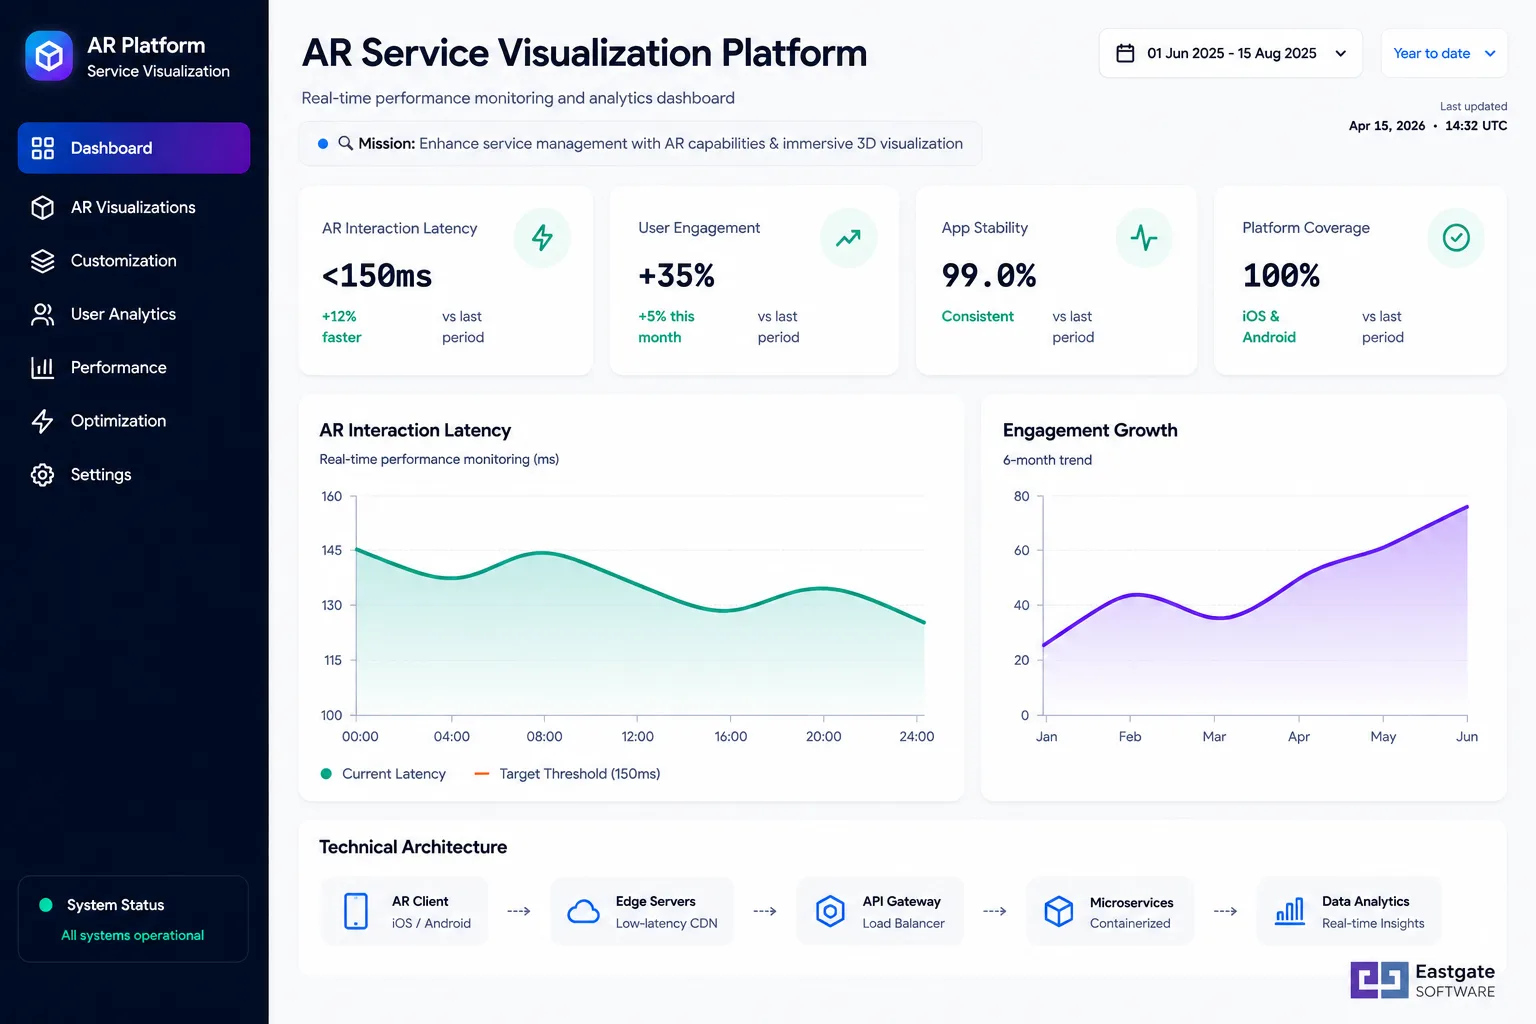Click the blue dot beside Mission

click(323, 144)
